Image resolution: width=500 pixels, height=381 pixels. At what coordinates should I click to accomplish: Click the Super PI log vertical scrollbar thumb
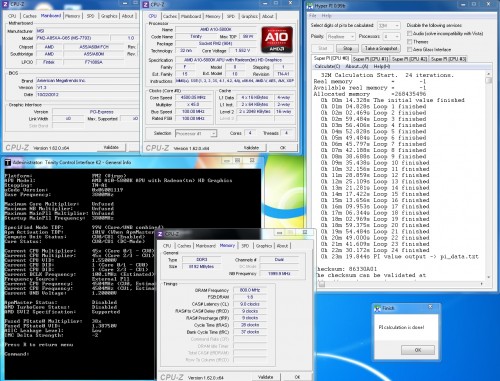pos(489,80)
